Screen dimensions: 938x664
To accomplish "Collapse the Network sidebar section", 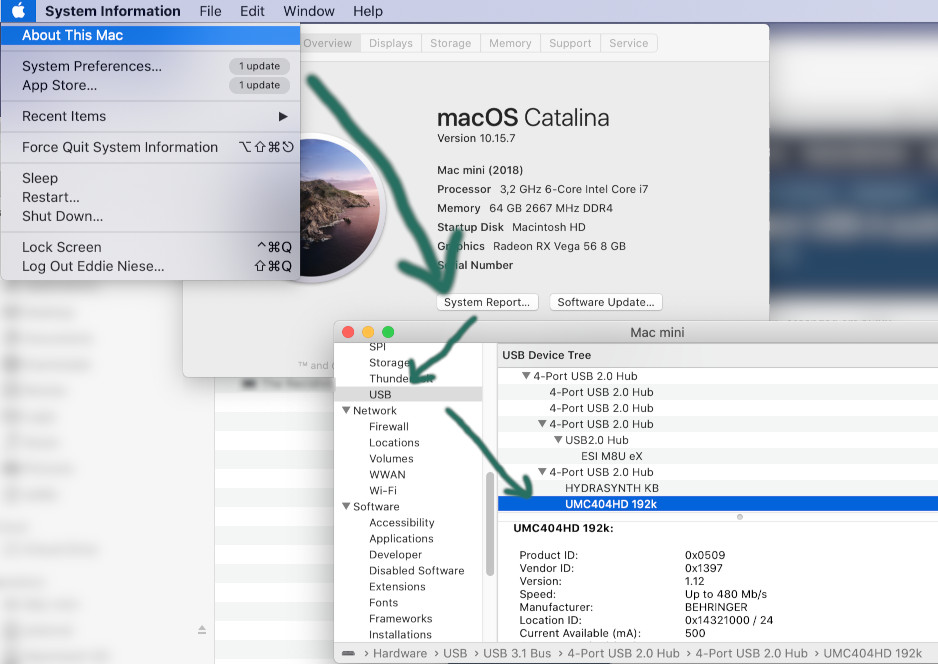I will point(346,410).
